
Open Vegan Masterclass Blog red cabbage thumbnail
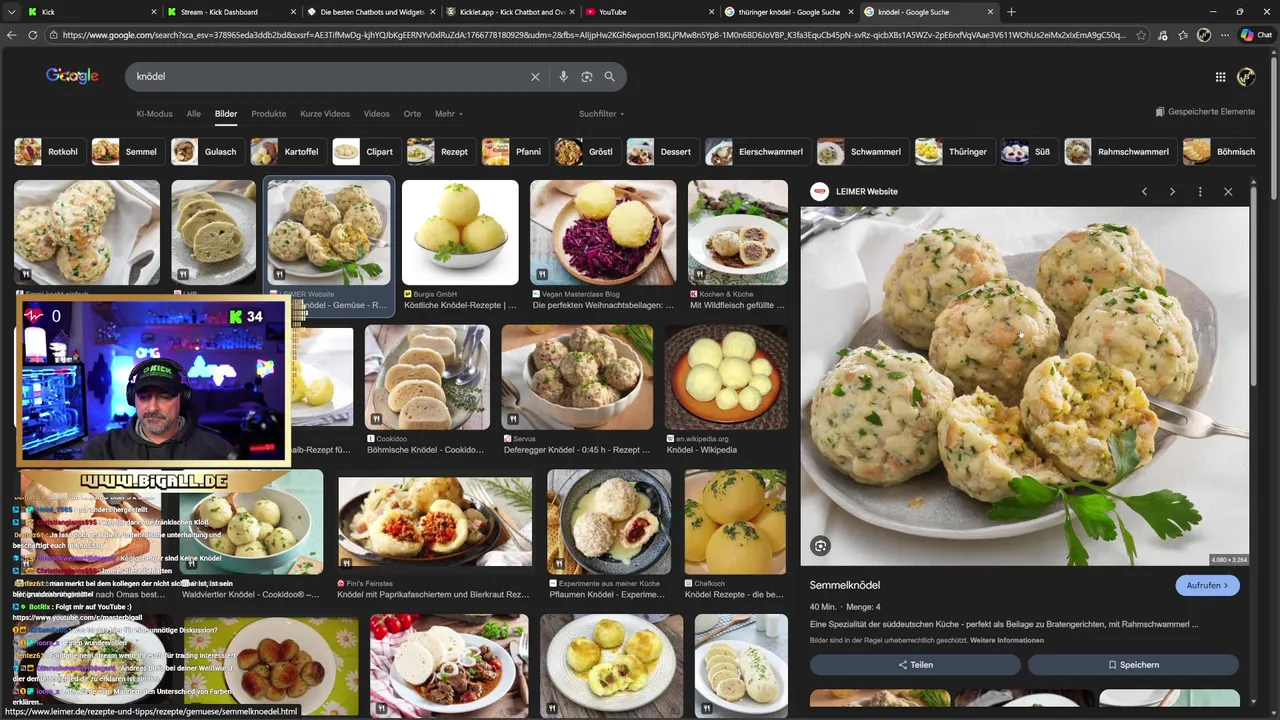point(603,232)
